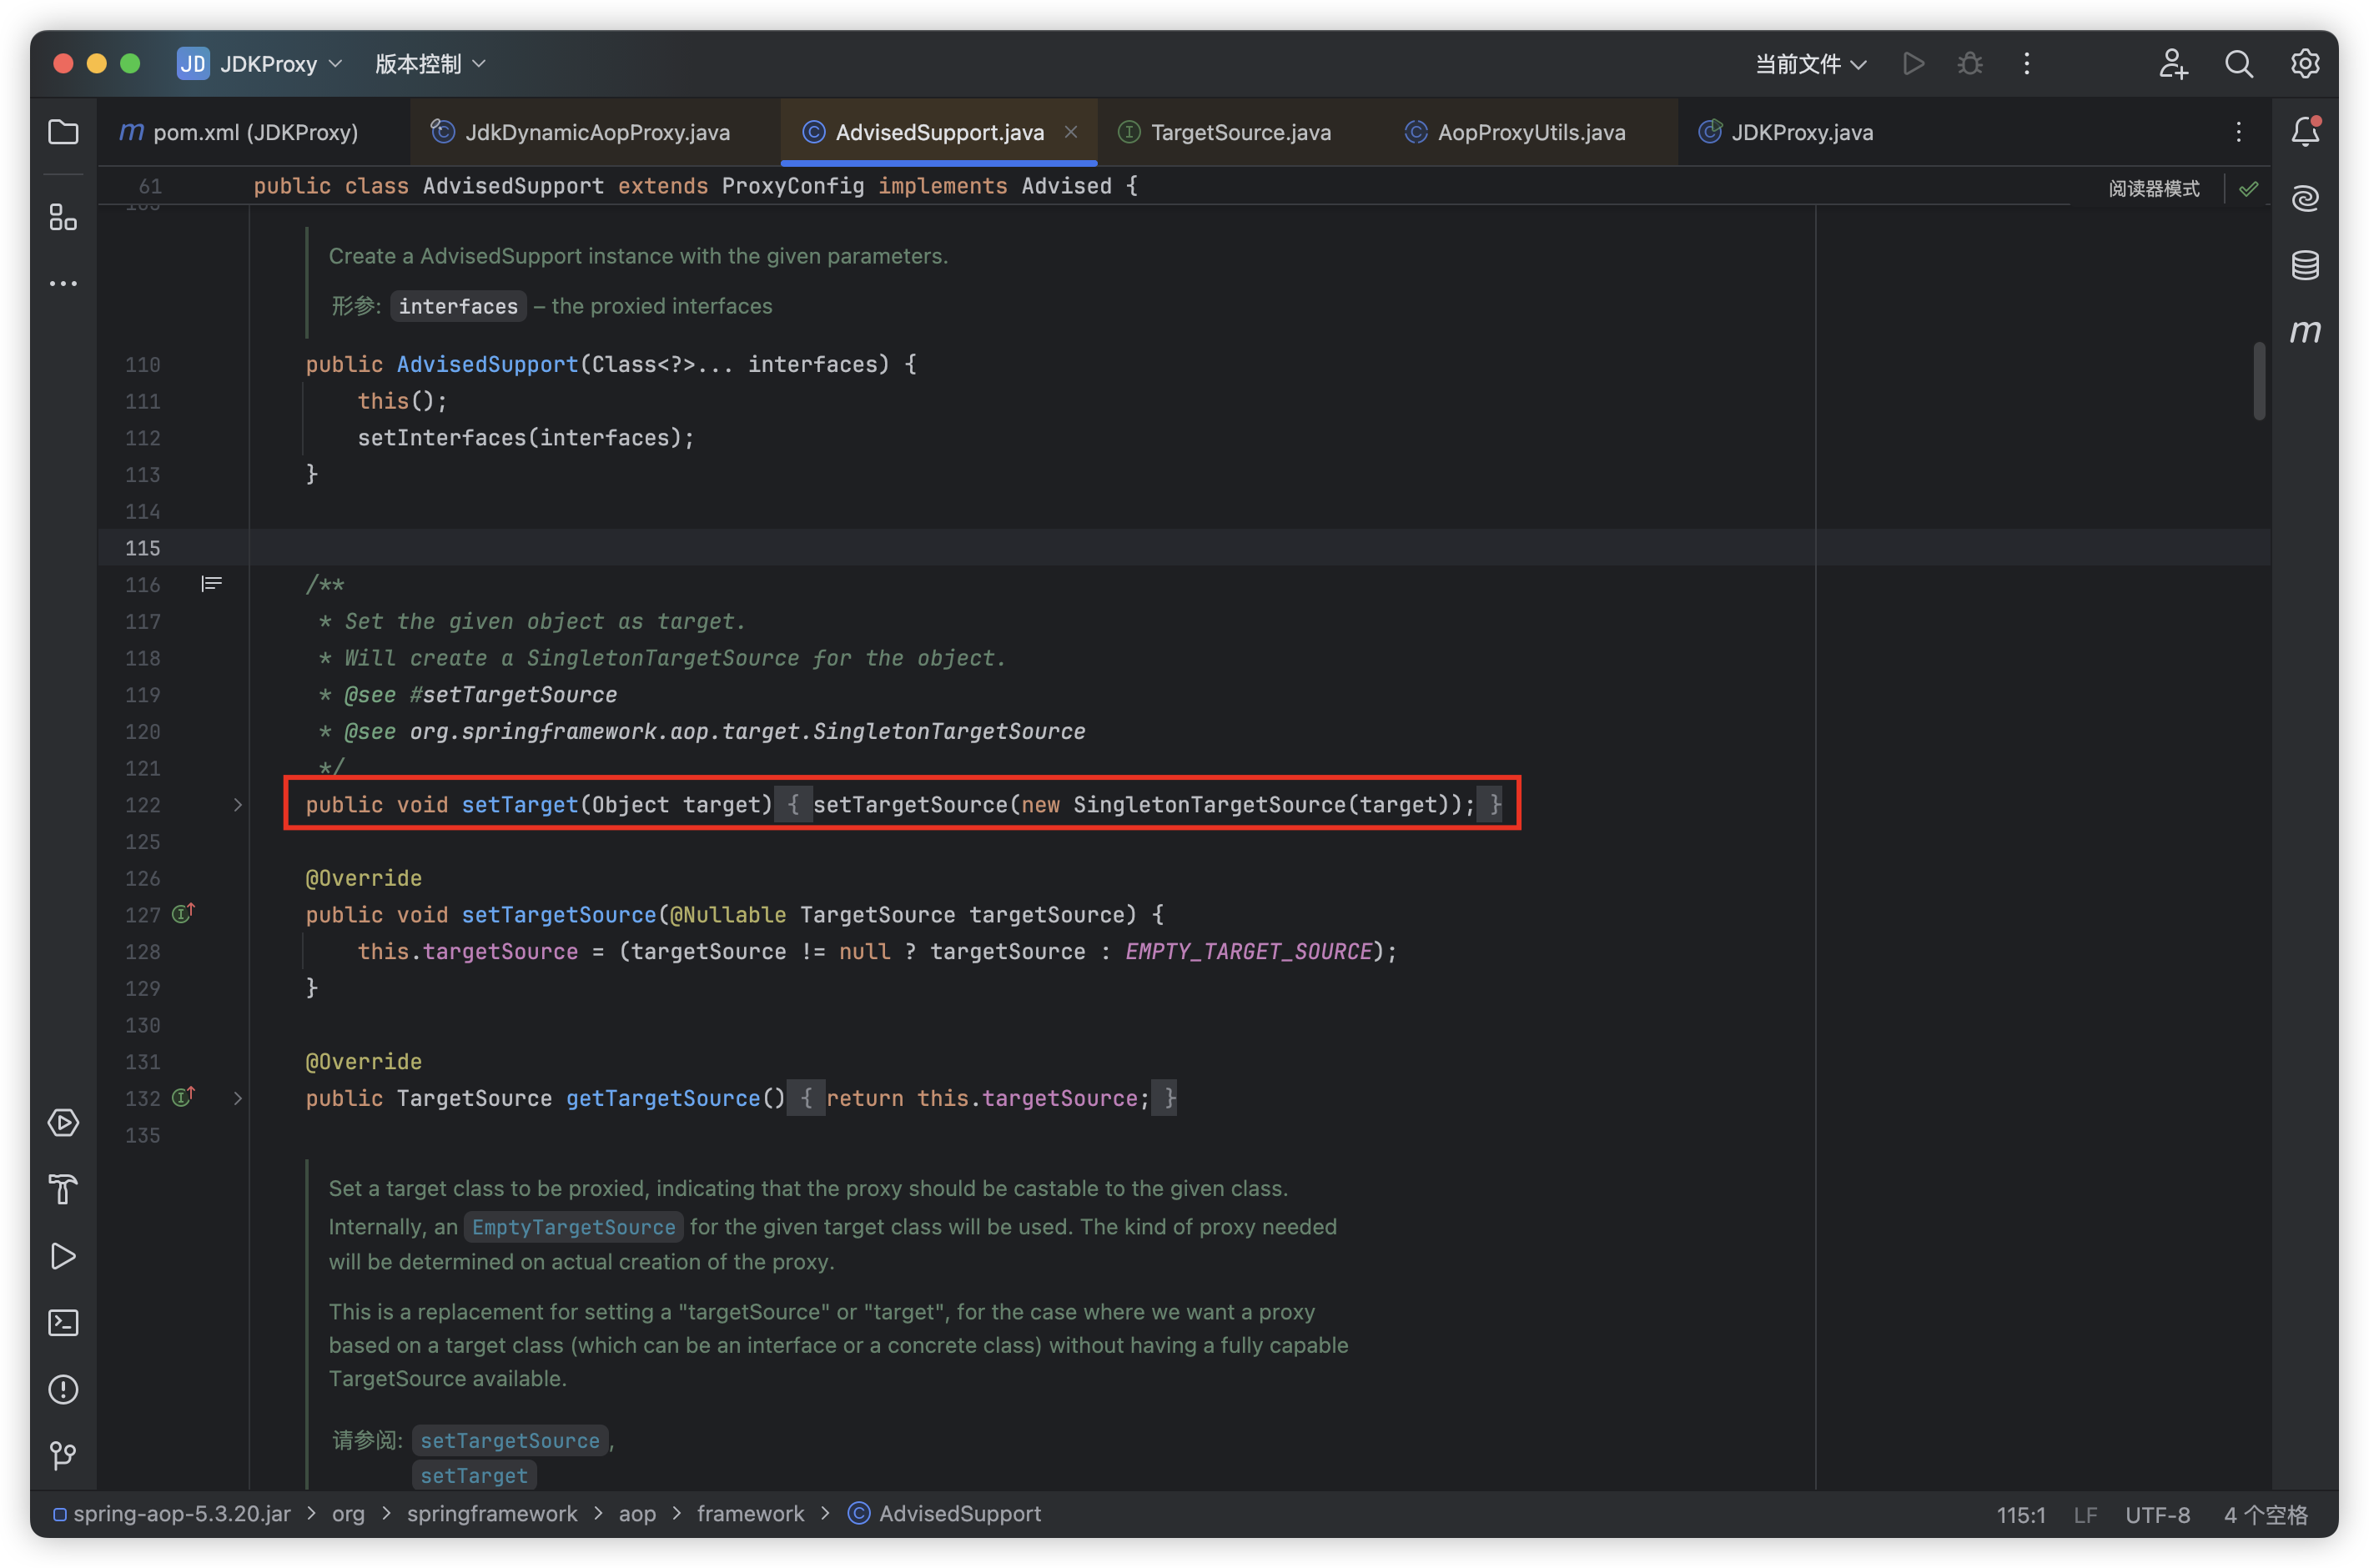This screenshot has width=2369, height=1568.
Task: Expand the folded braces after setTarget(Object target)
Action: click(x=793, y=805)
